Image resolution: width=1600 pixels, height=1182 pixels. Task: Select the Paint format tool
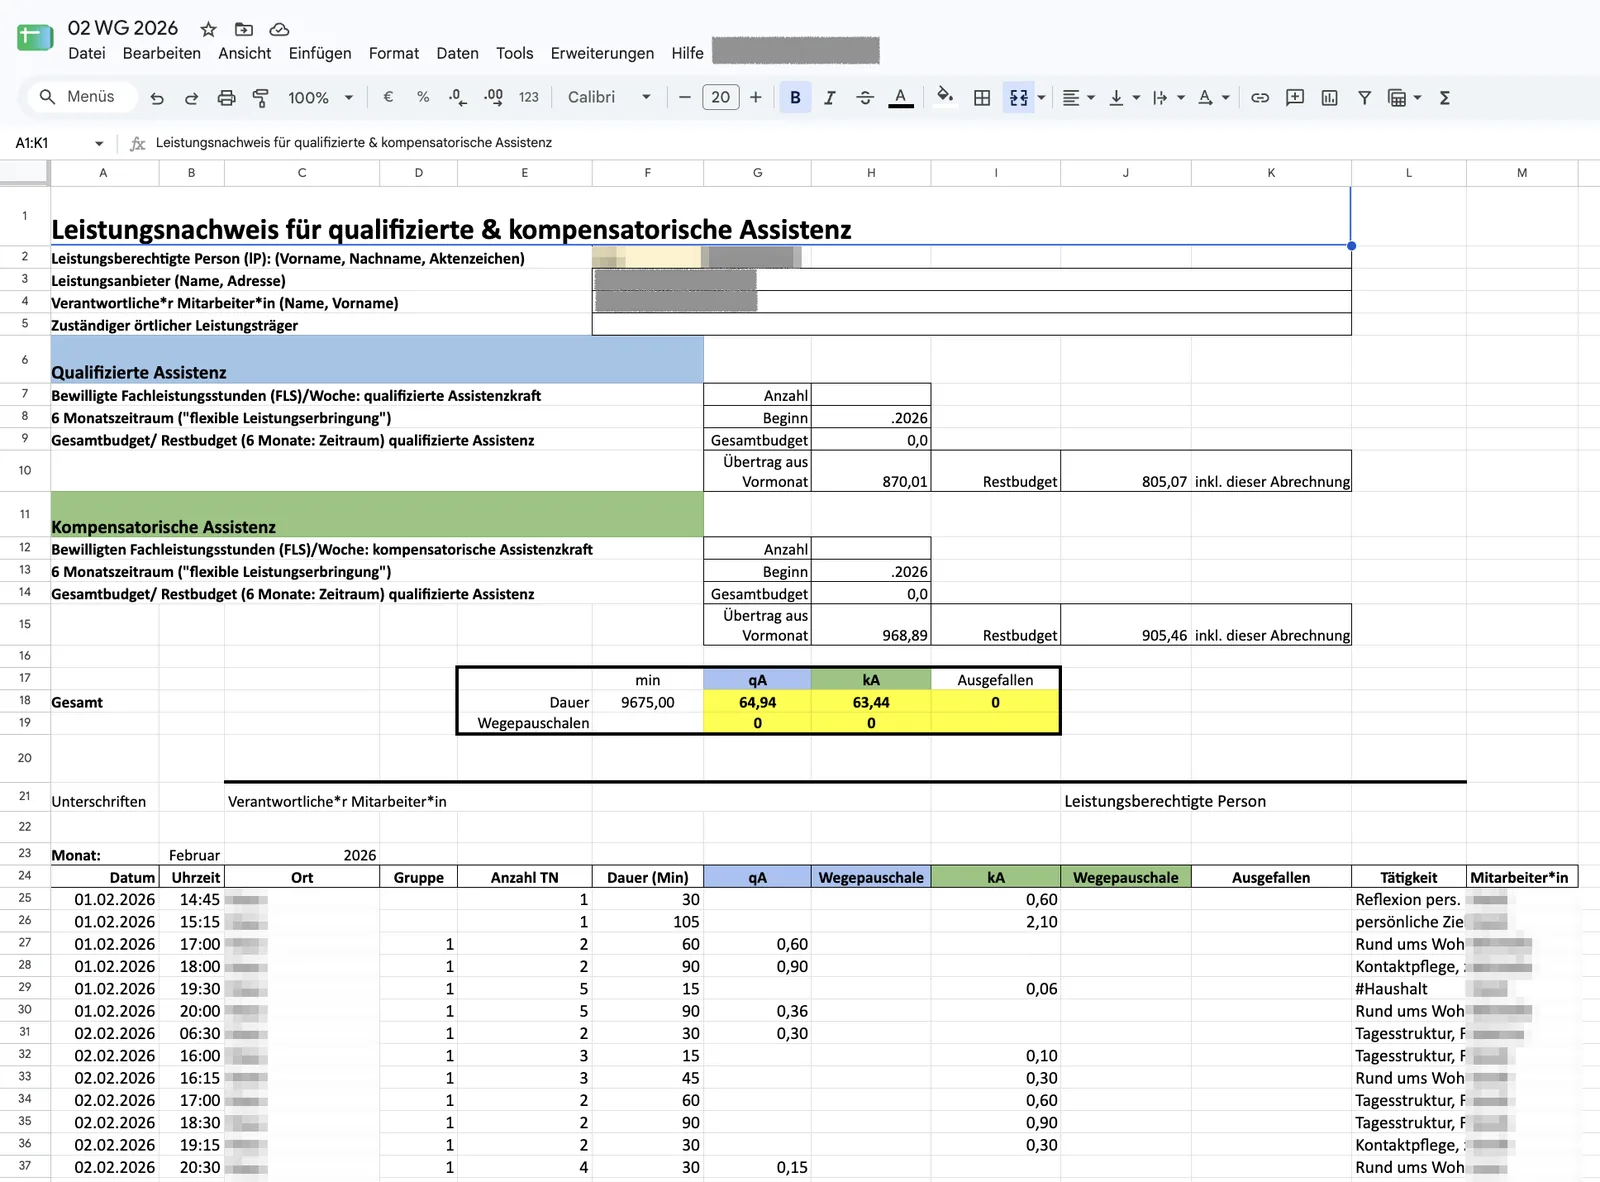click(x=260, y=97)
